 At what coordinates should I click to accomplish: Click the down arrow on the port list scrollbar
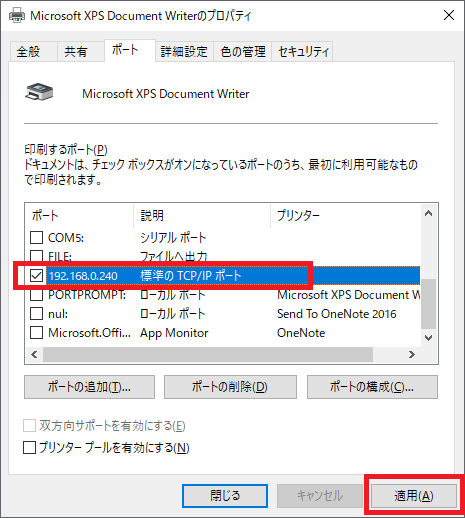pyautogui.click(x=428, y=338)
